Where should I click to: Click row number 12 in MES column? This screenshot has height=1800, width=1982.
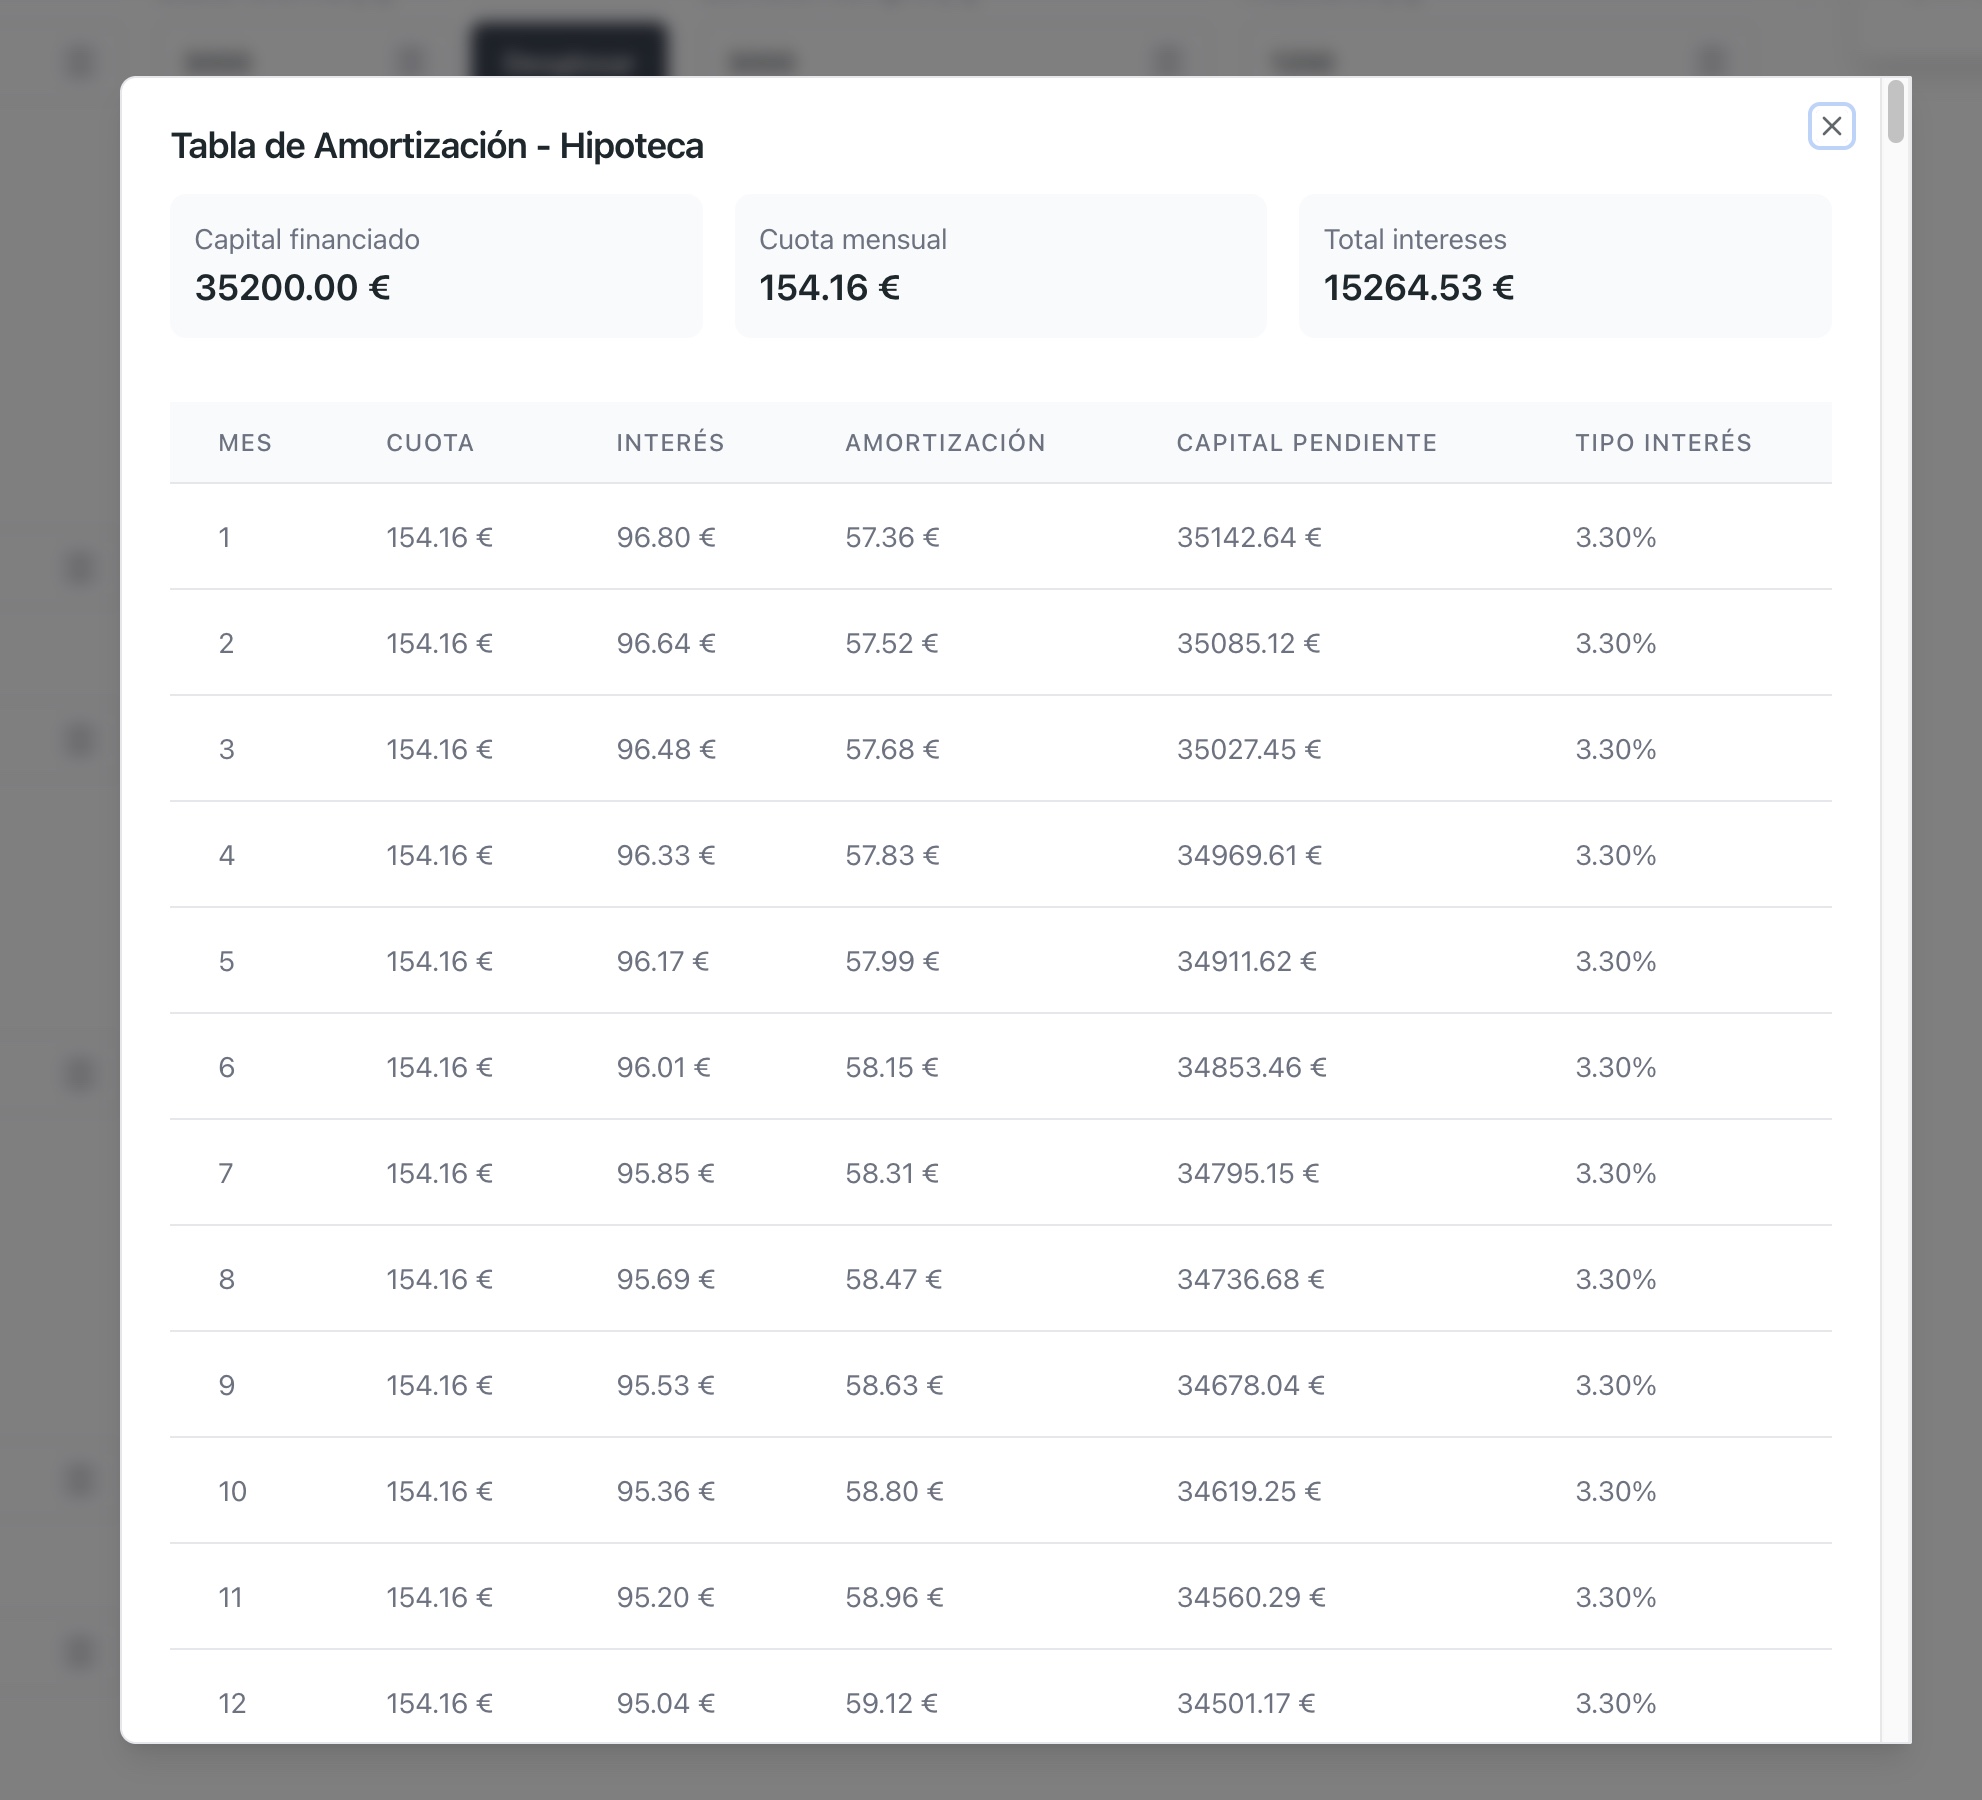pos(232,1704)
